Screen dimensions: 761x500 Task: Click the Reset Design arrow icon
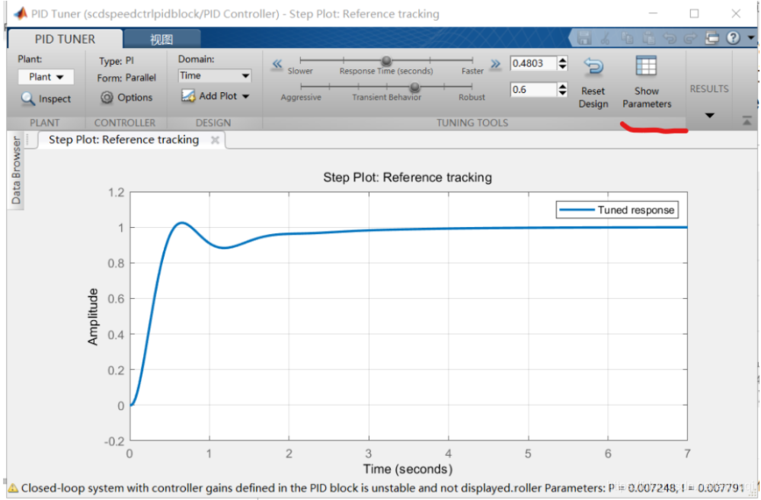pos(593,68)
